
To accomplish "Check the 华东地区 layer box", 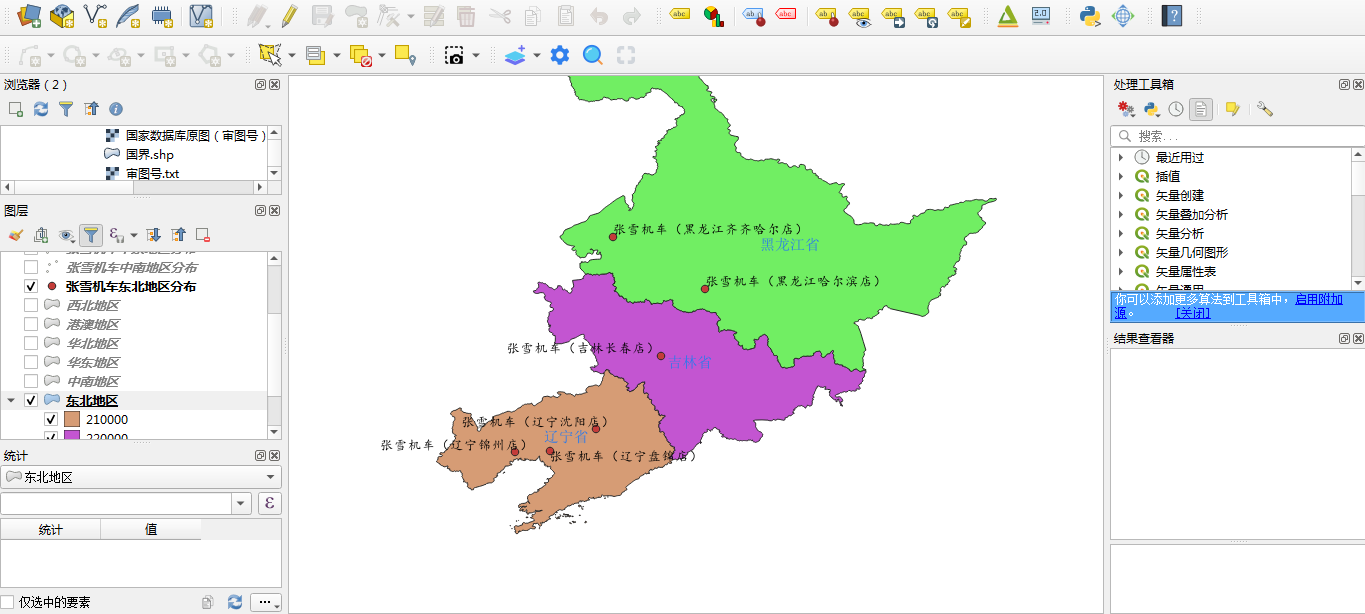I will point(31,362).
